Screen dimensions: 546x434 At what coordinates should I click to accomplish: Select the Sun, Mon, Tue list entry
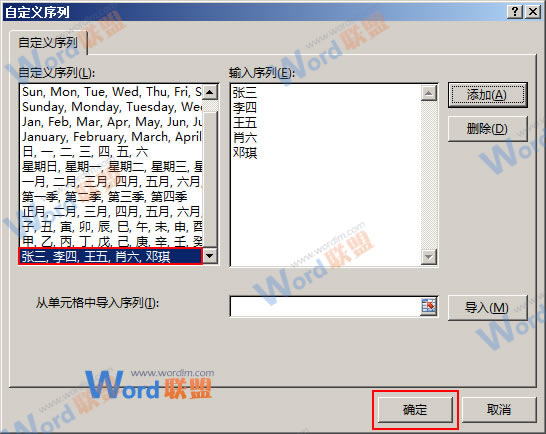point(111,92)
